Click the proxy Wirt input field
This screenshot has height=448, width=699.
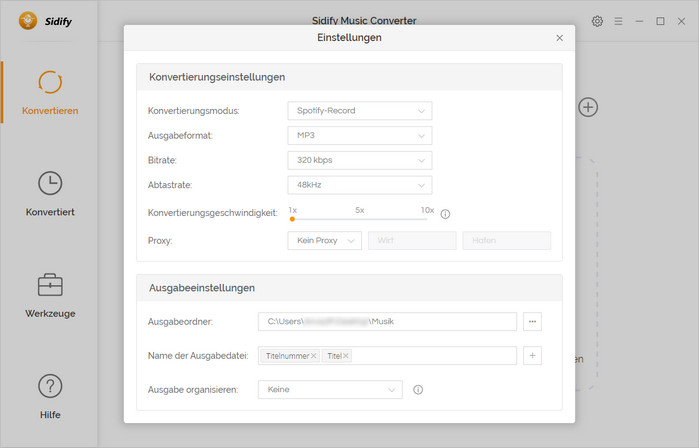tap(412, 240)
